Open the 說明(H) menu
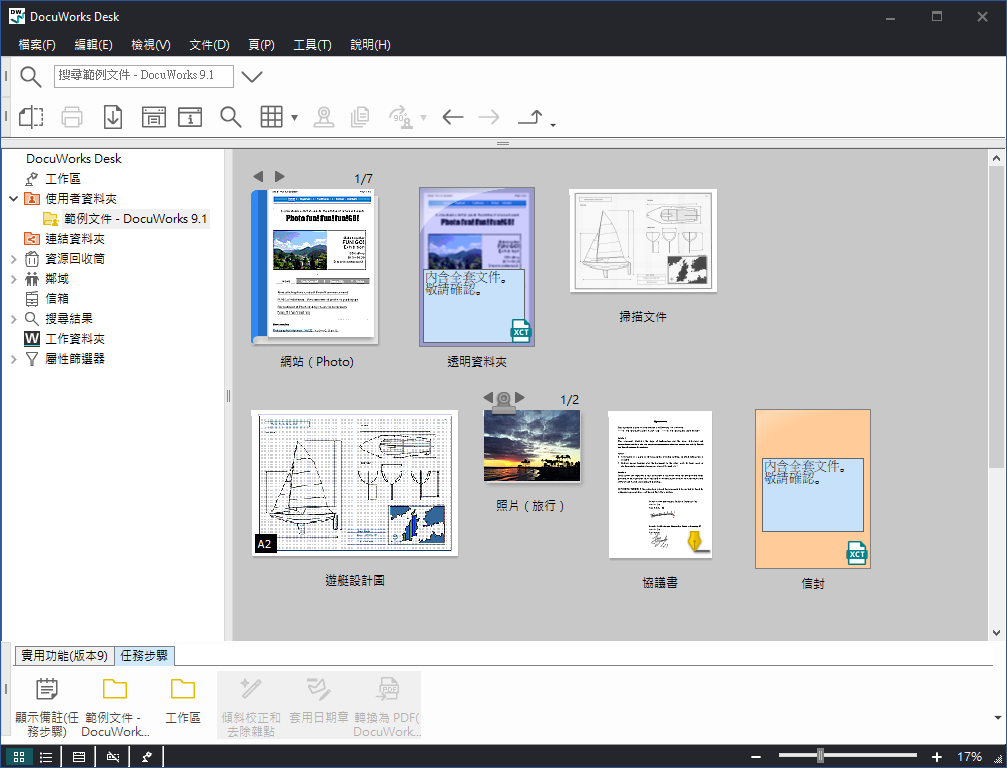Viewport: 1007px width, 768px height. [371, 44]
